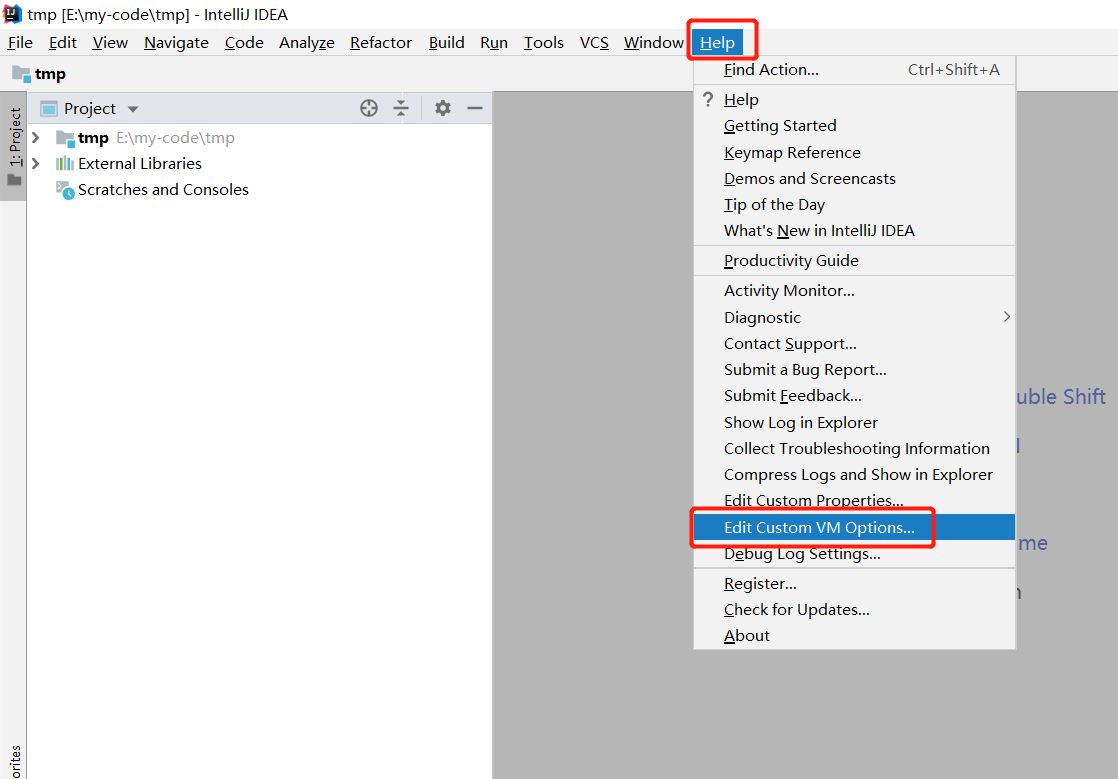The width and height of the screenshot is (1118, 779).
Task: Close the Help menu in menu bar
Action: click(x=717, y=43)
